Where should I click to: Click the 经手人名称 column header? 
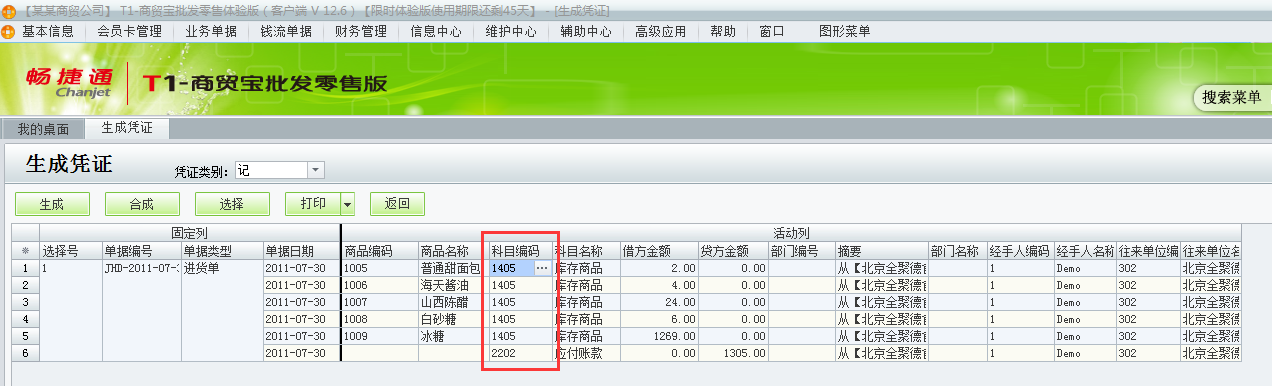pos(1085,250)
